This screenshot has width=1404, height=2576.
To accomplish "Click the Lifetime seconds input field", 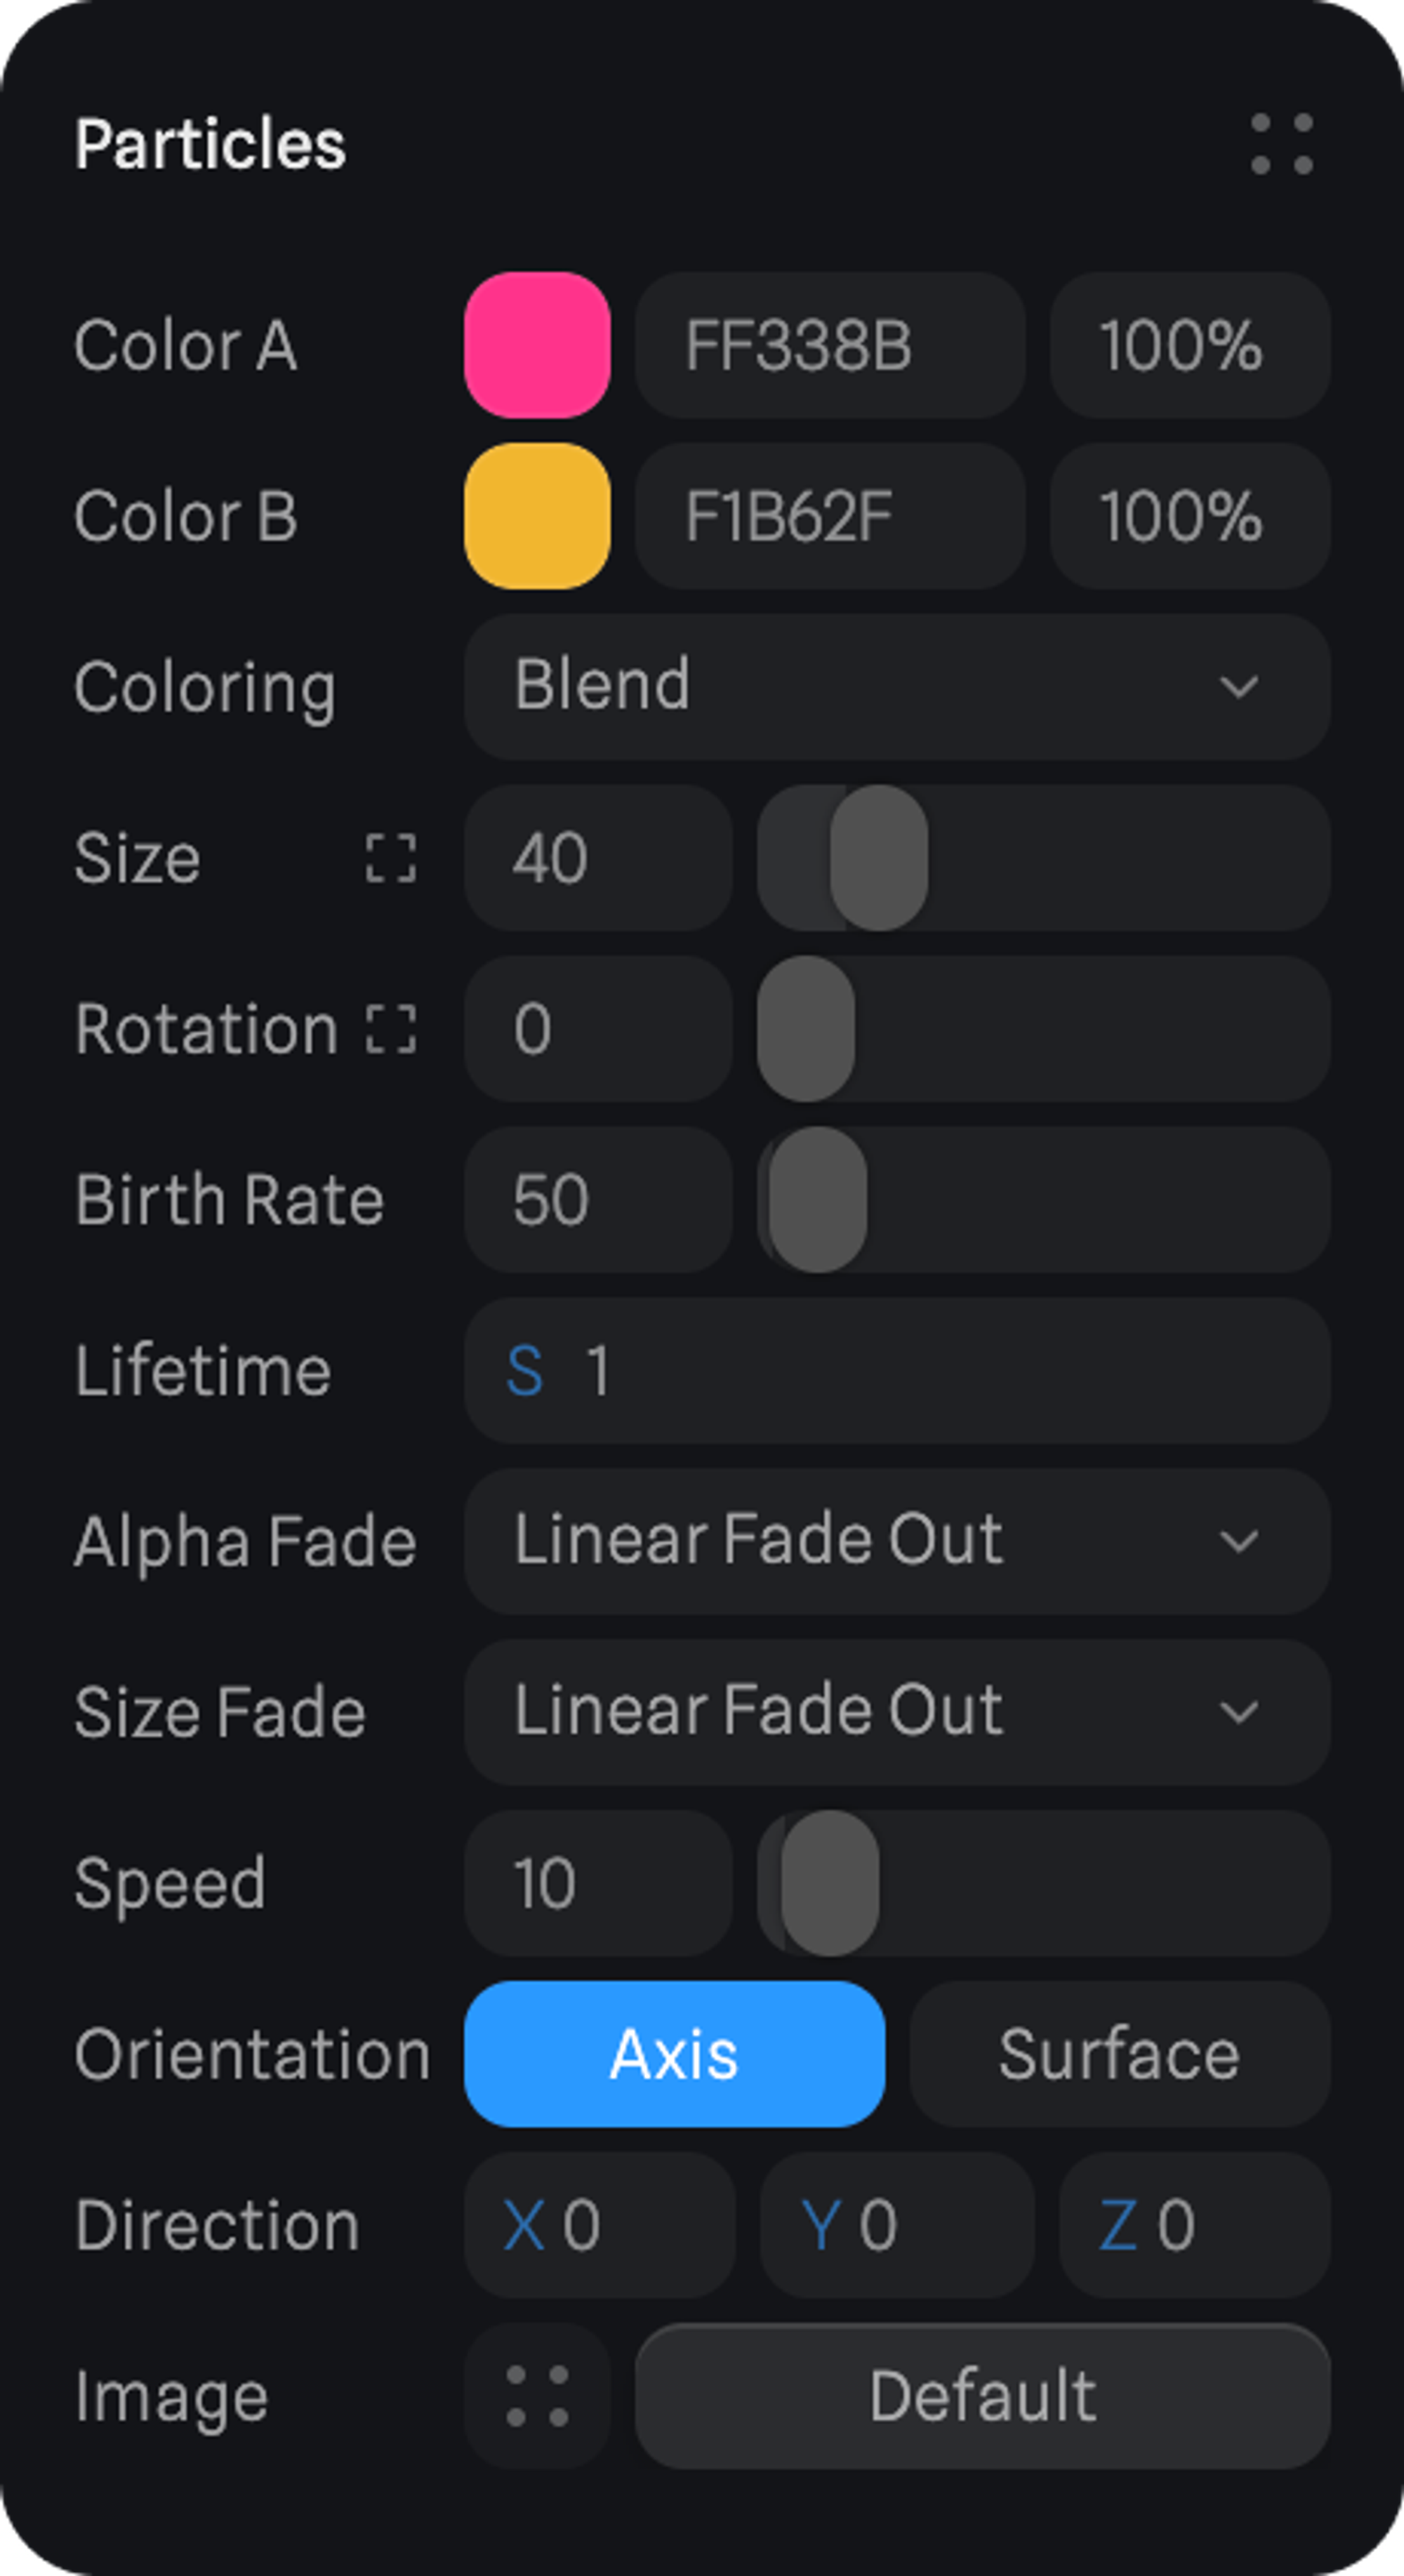I will point(896,1370).
